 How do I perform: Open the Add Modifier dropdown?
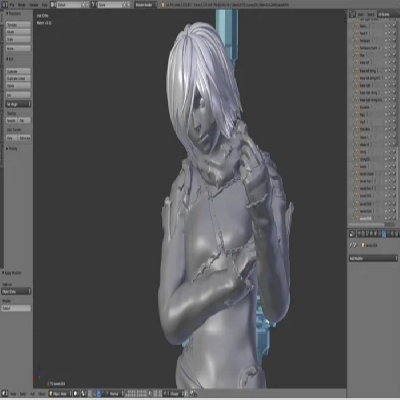373,258
